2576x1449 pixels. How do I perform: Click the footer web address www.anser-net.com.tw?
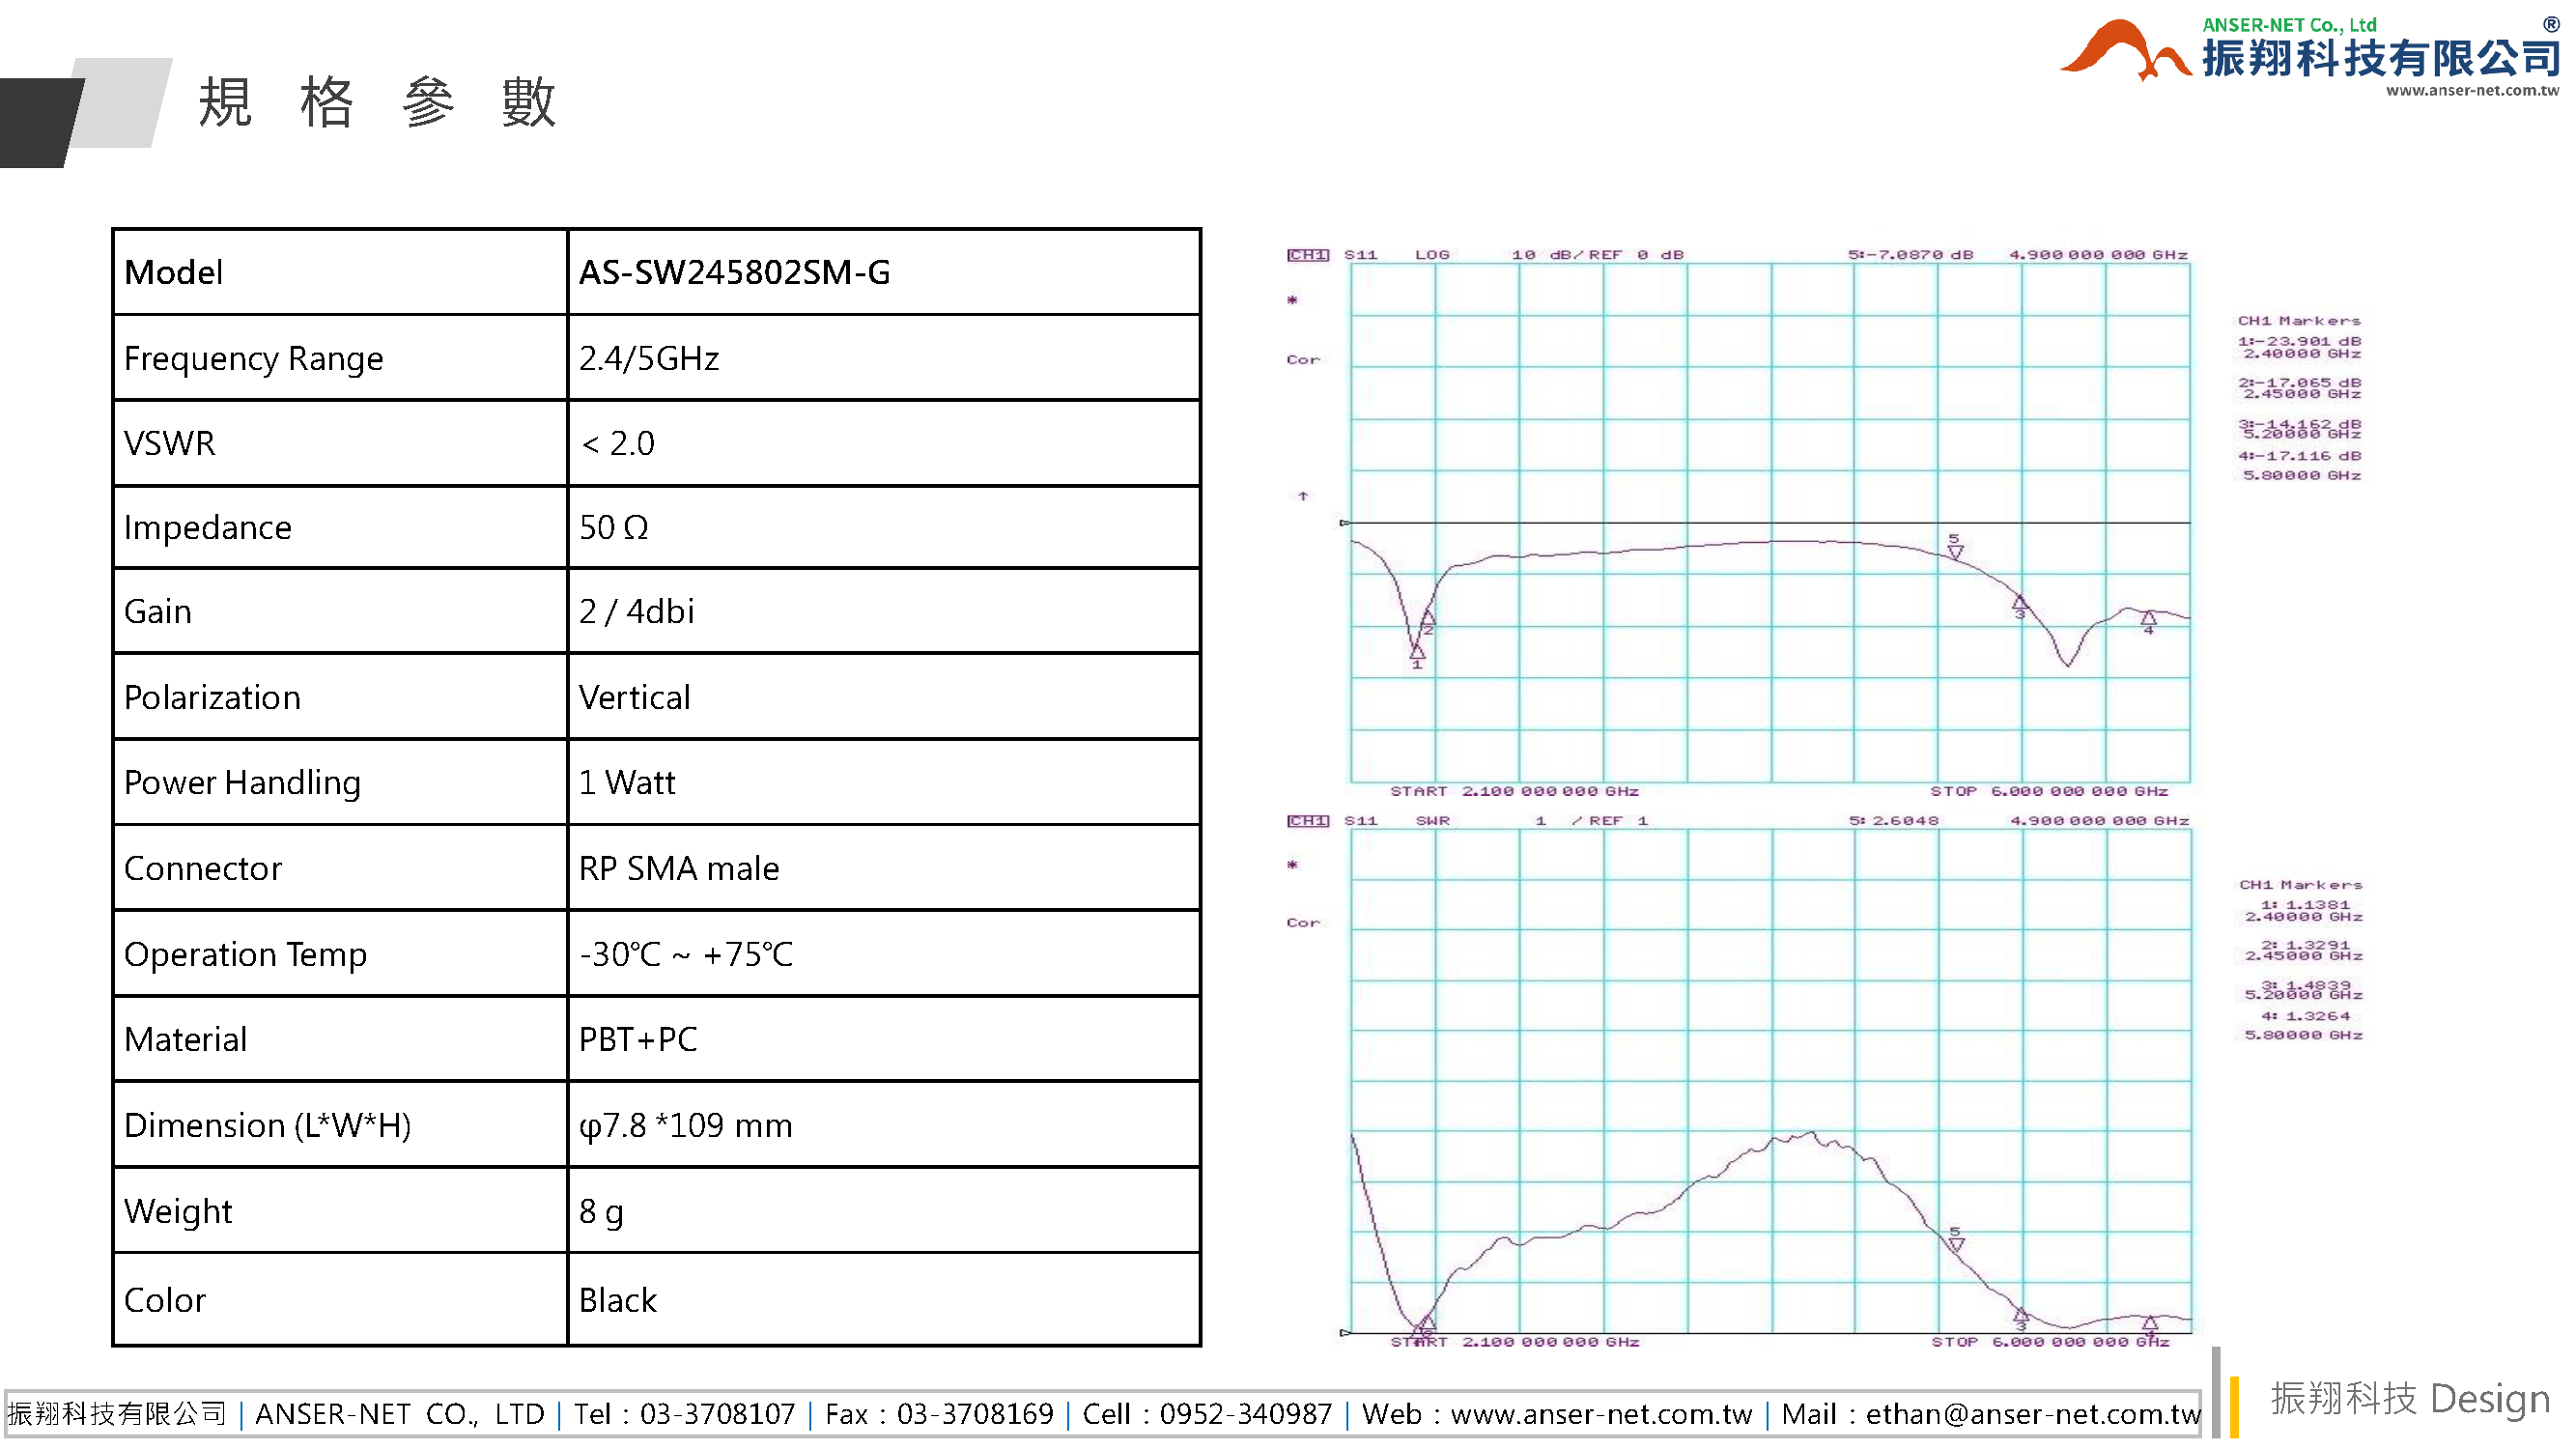pos(1600,1414)
